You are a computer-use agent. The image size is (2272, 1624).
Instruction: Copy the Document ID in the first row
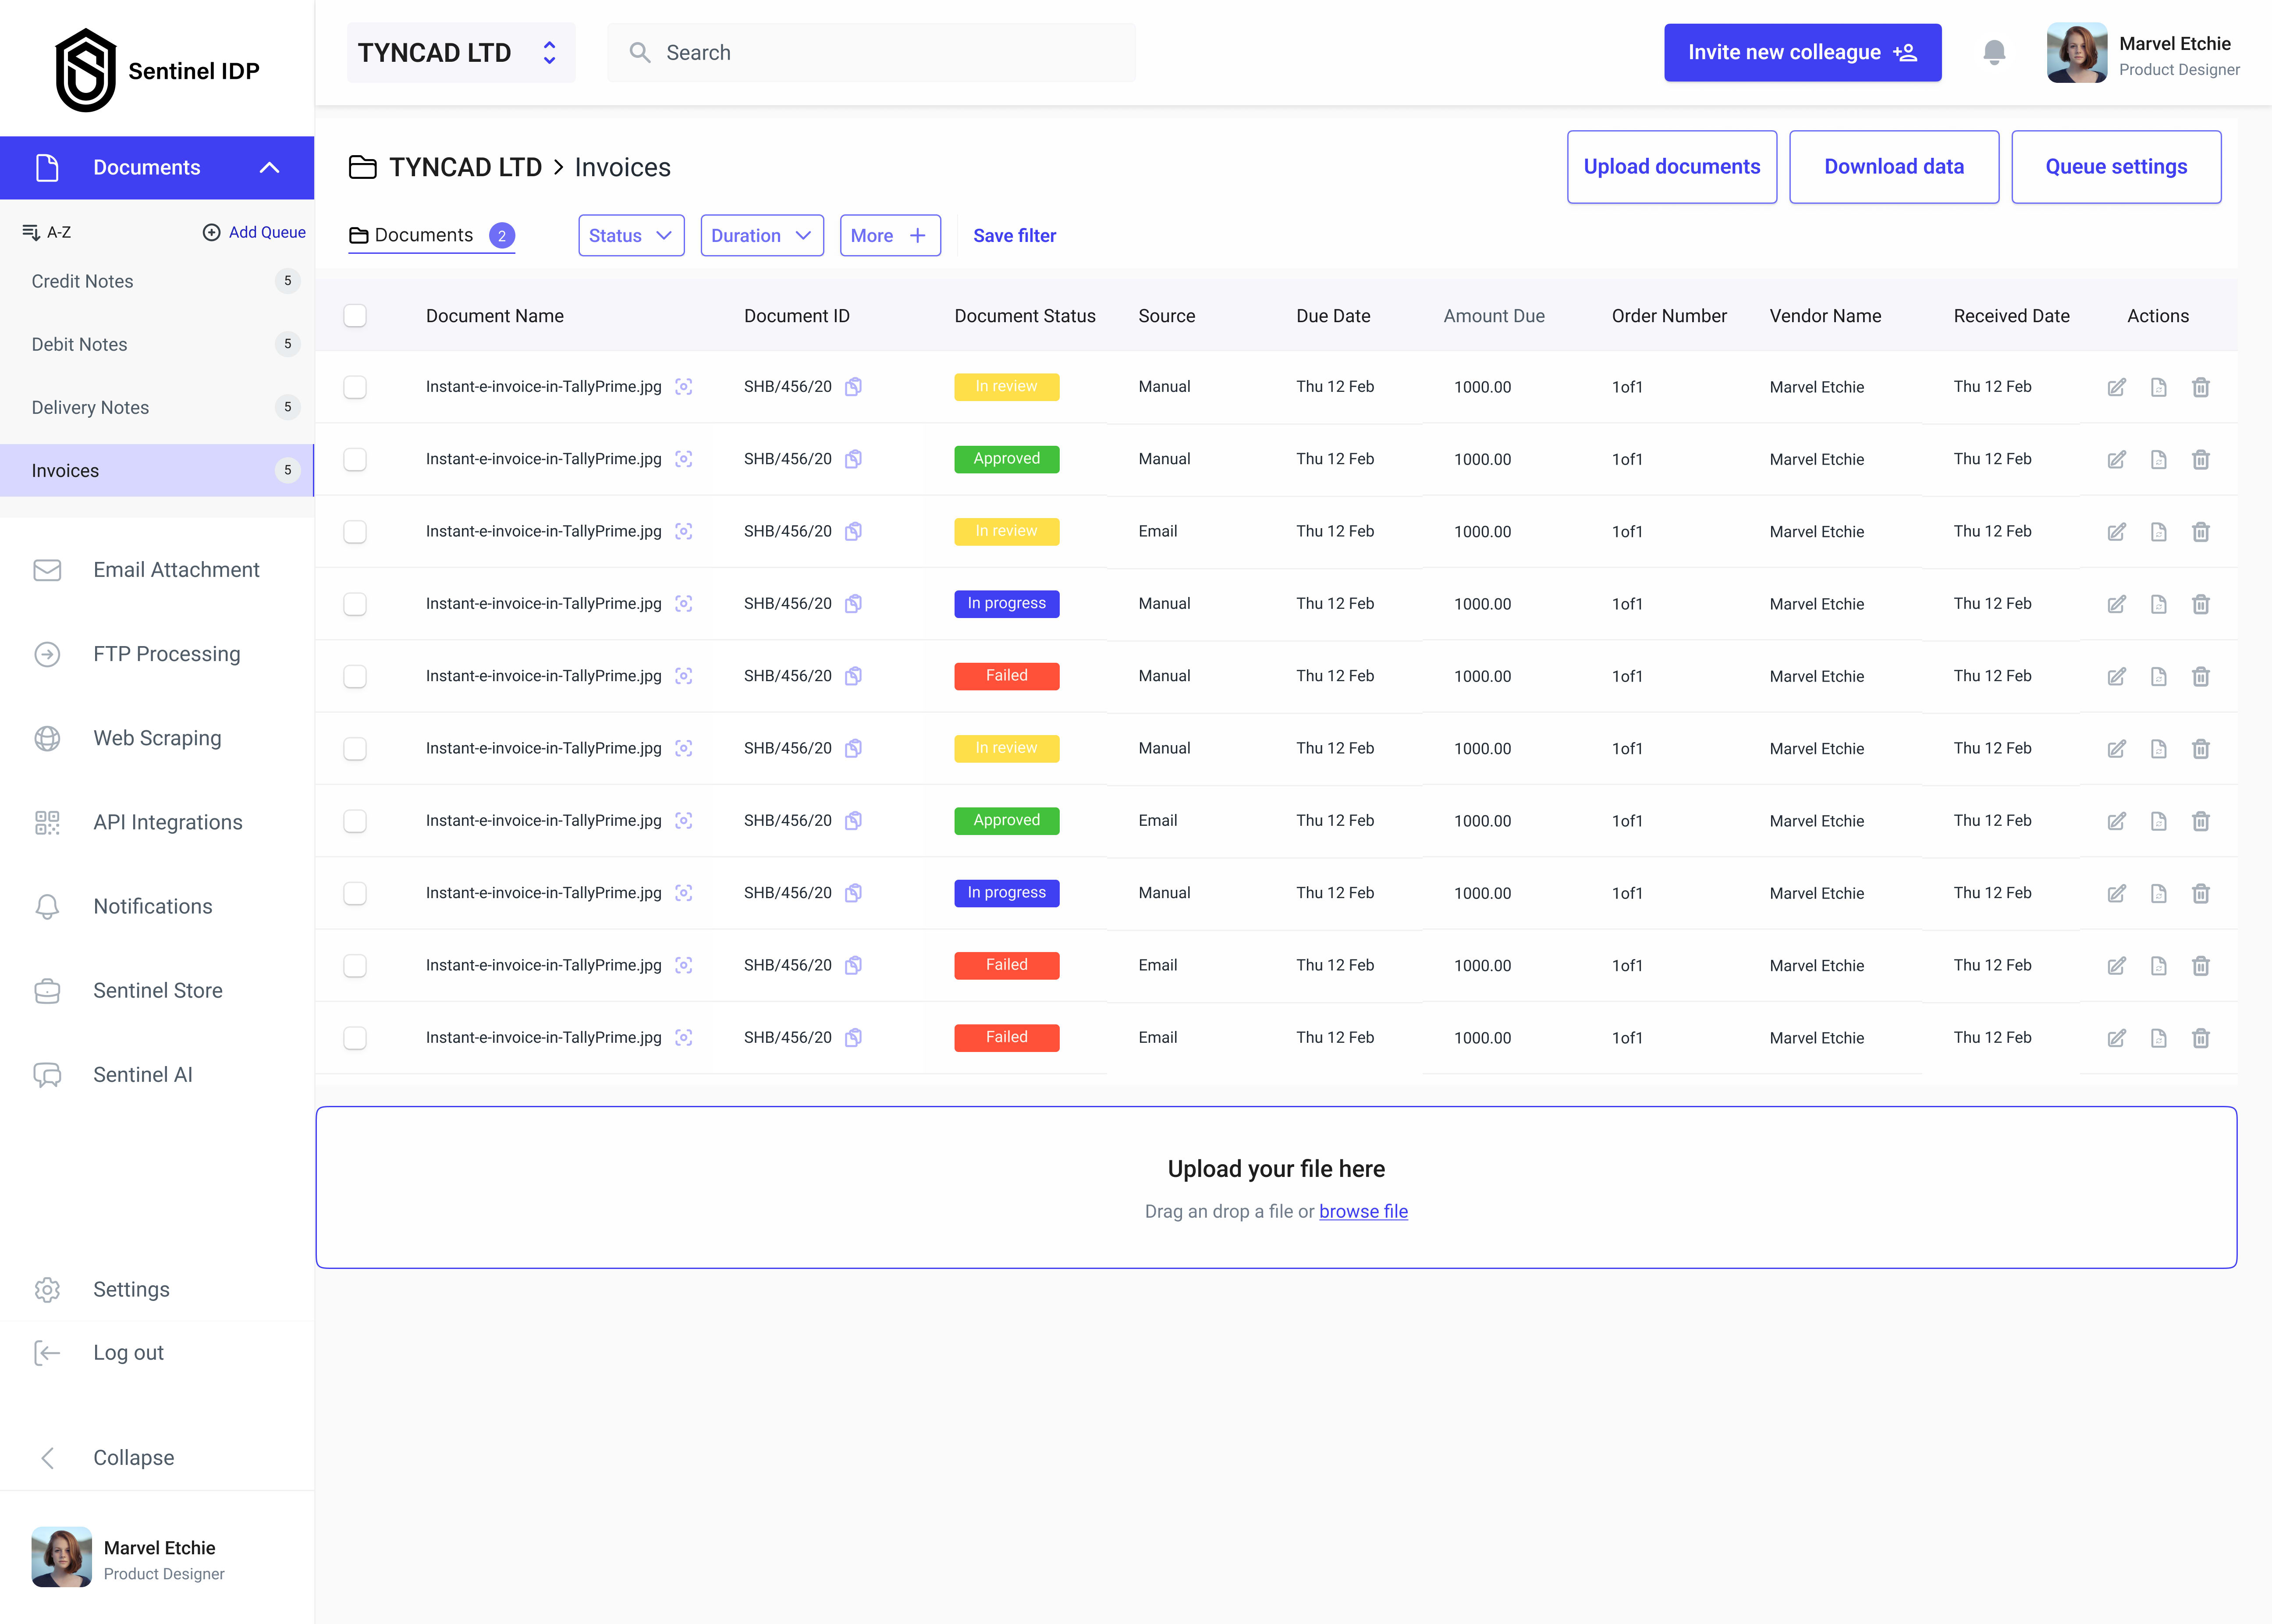[853, 387]
